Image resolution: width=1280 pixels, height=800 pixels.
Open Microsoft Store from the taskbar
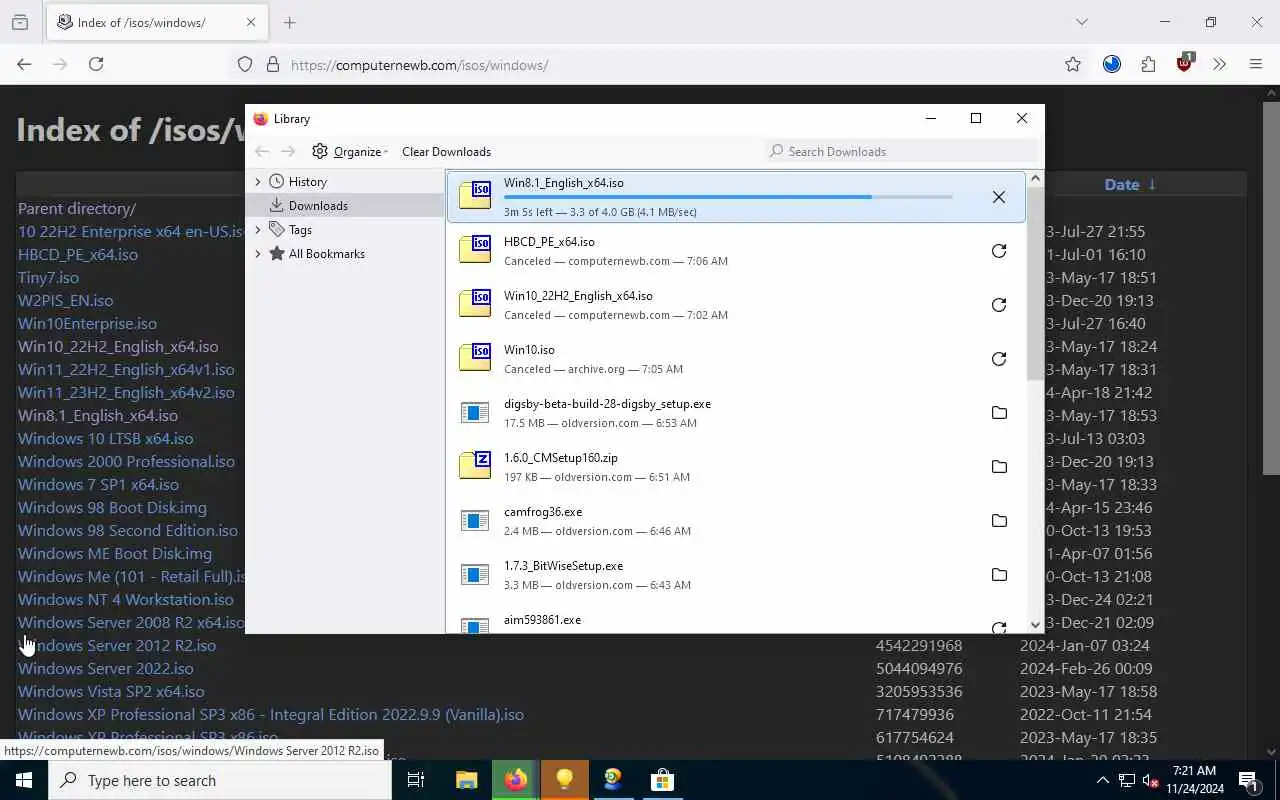pos(662,780)
